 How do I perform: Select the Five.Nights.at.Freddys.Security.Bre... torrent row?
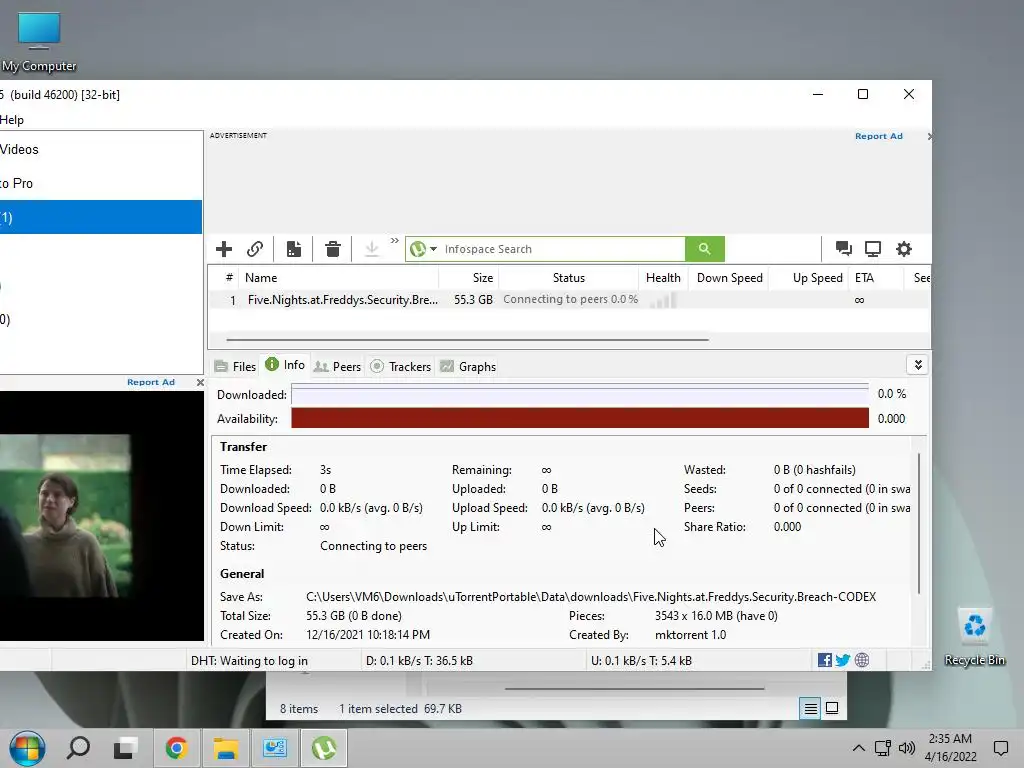(x=568, y=300)
